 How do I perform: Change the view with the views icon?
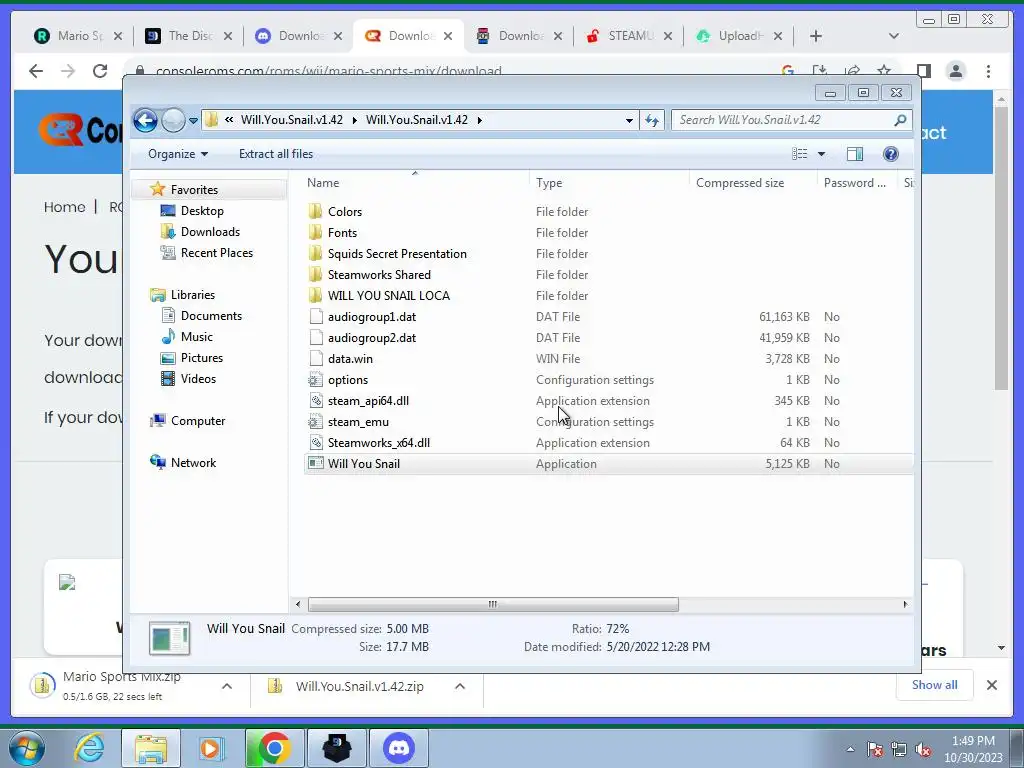click(x=799, y=154)
